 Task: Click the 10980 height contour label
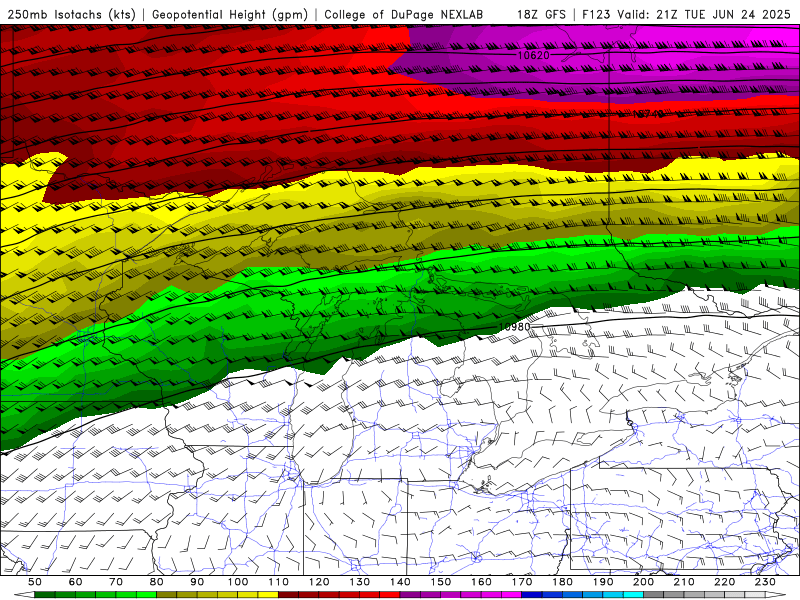(x=514, y=327)
